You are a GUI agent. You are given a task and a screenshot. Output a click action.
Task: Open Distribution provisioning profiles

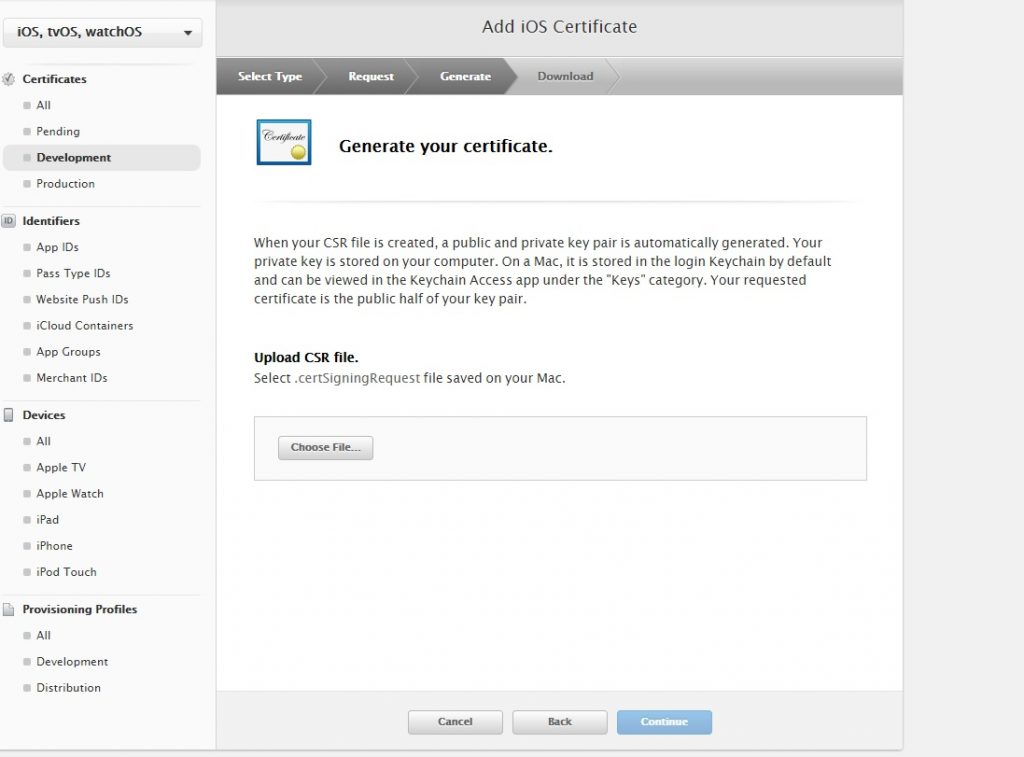(68, 688)
